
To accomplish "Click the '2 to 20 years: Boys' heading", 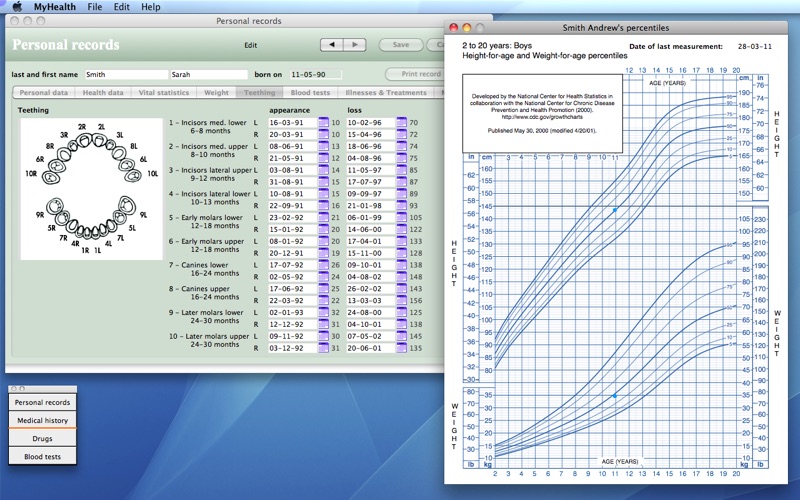I will click(497, 45).
